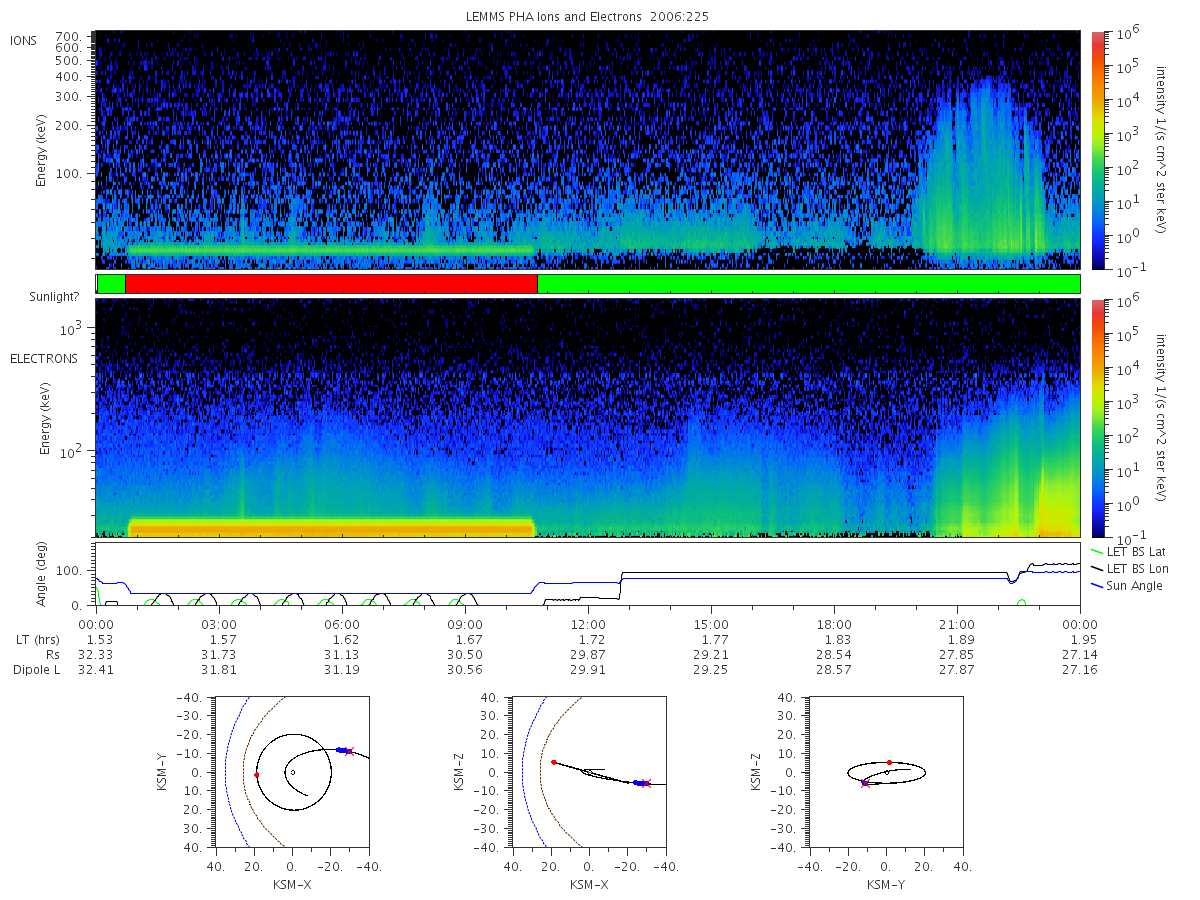The image size is (1200, 900).
Task: Click the red segment of the sunlight bar
Action: pos(331,284)
